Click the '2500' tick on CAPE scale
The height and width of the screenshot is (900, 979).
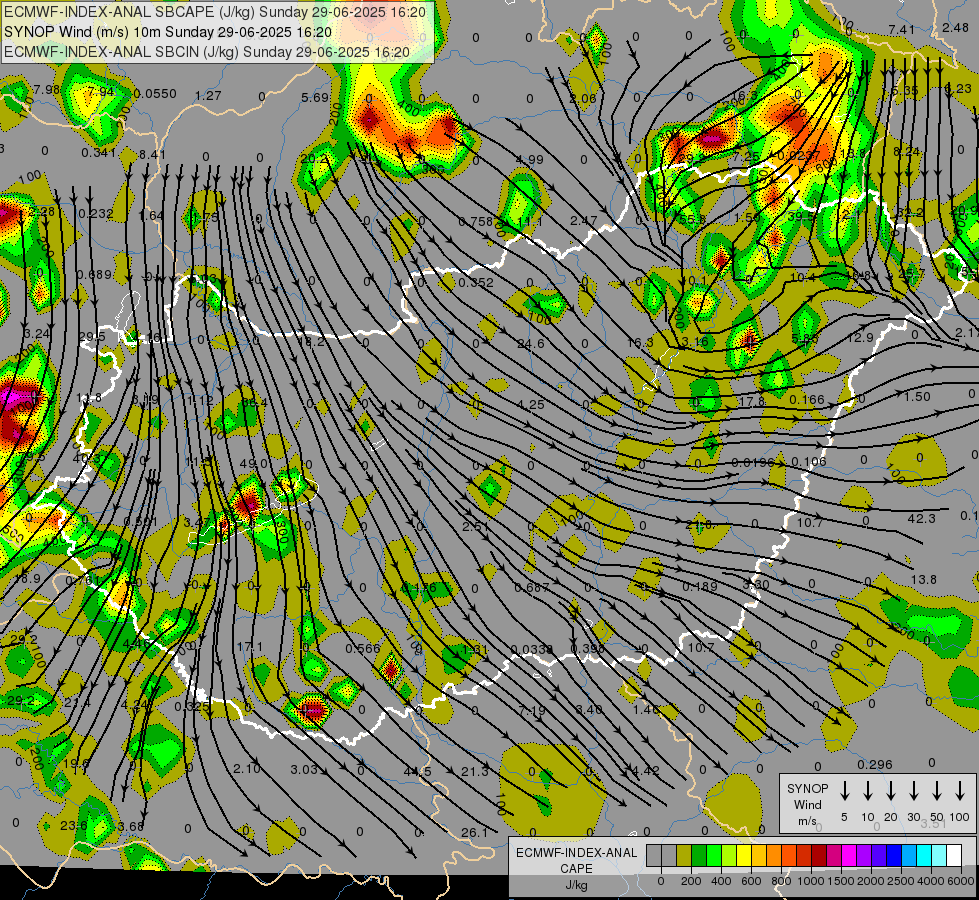click(x=900, y=881)
